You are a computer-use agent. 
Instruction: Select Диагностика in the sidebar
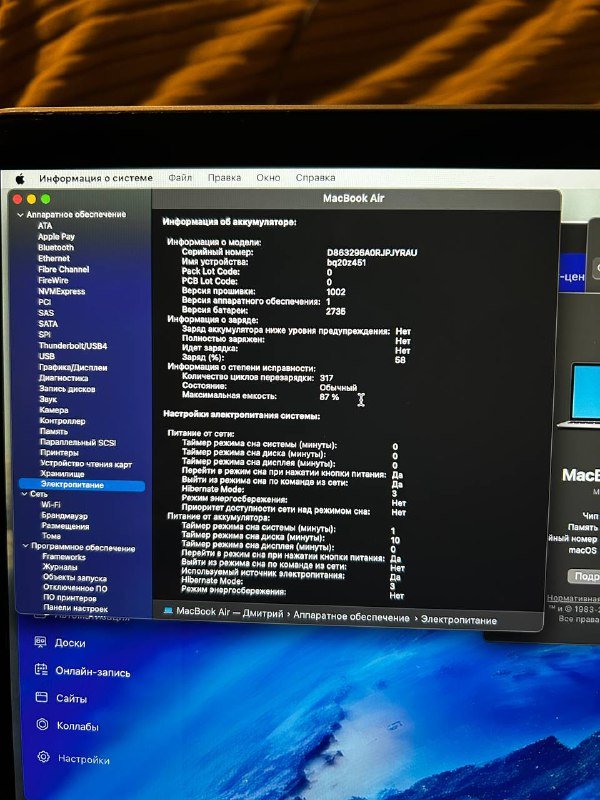(x=64, y=378)
